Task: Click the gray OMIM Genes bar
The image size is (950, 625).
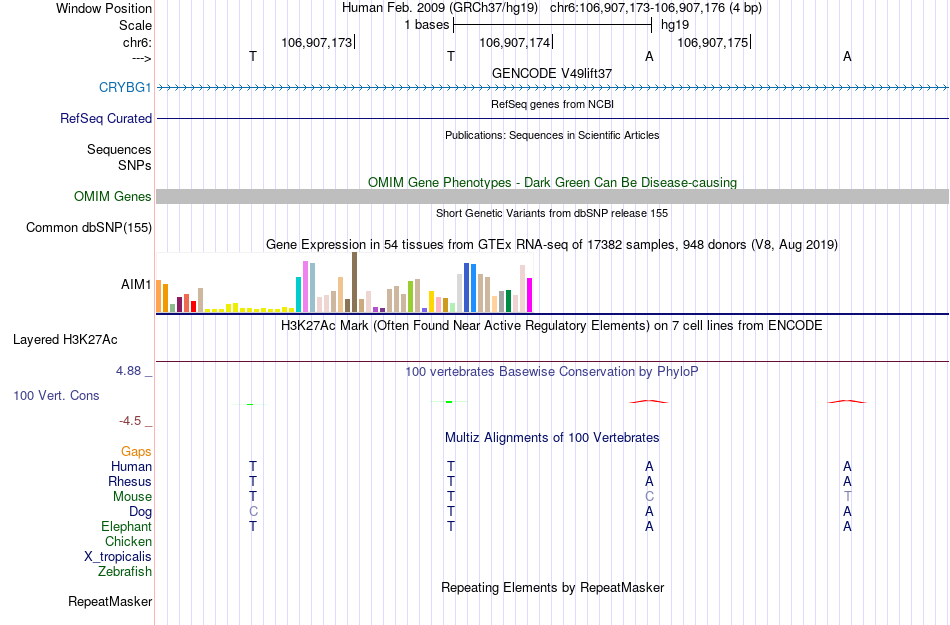Action: point(552,196)
